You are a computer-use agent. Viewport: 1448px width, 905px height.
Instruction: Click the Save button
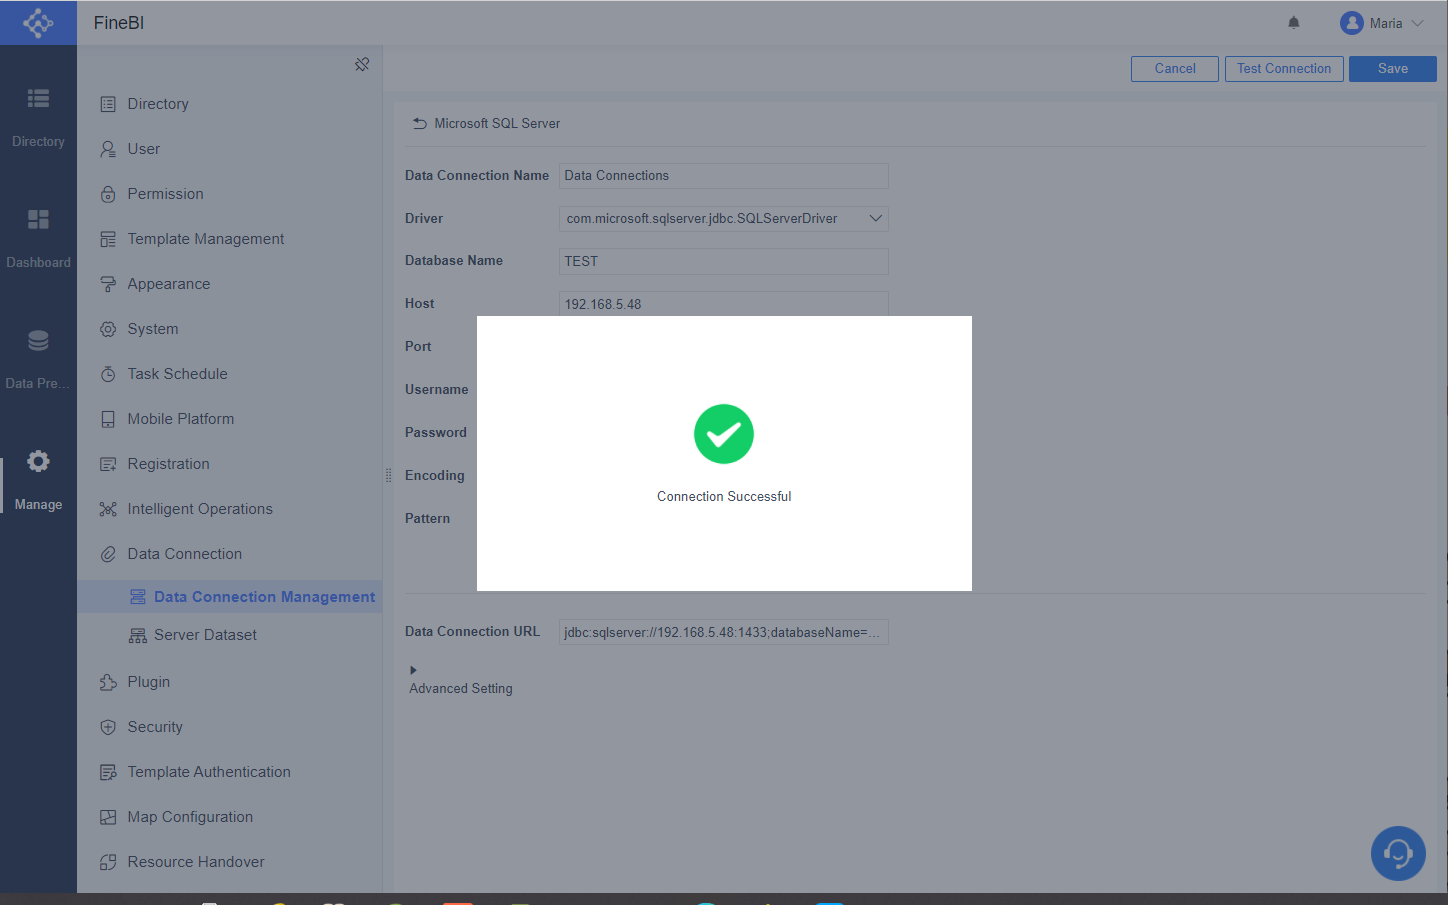[1393, 69]
